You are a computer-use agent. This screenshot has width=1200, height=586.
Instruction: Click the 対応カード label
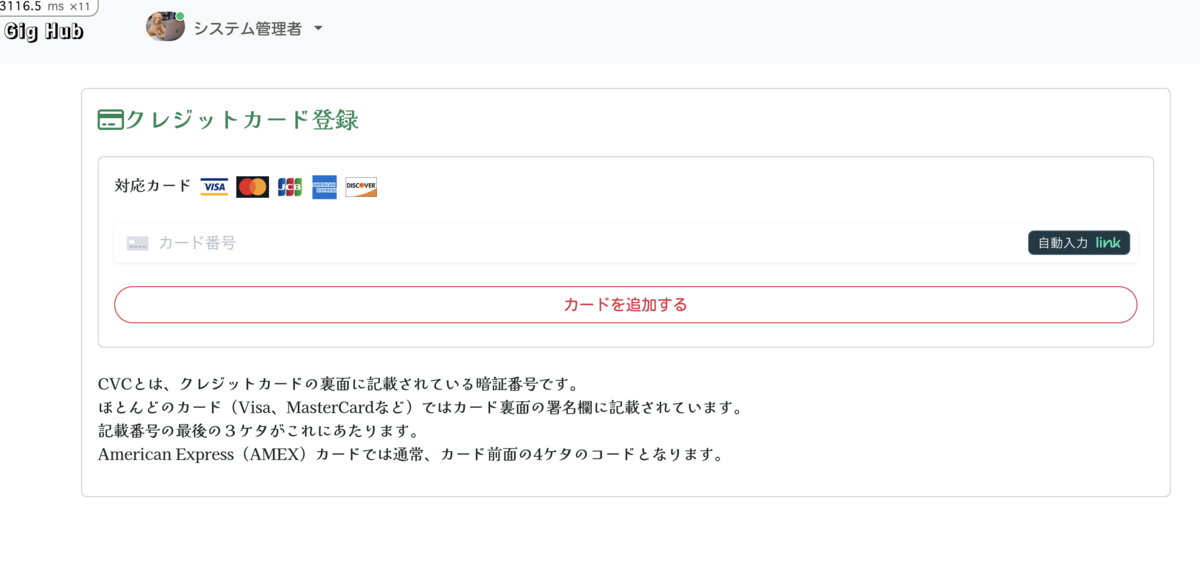point(152,186)
